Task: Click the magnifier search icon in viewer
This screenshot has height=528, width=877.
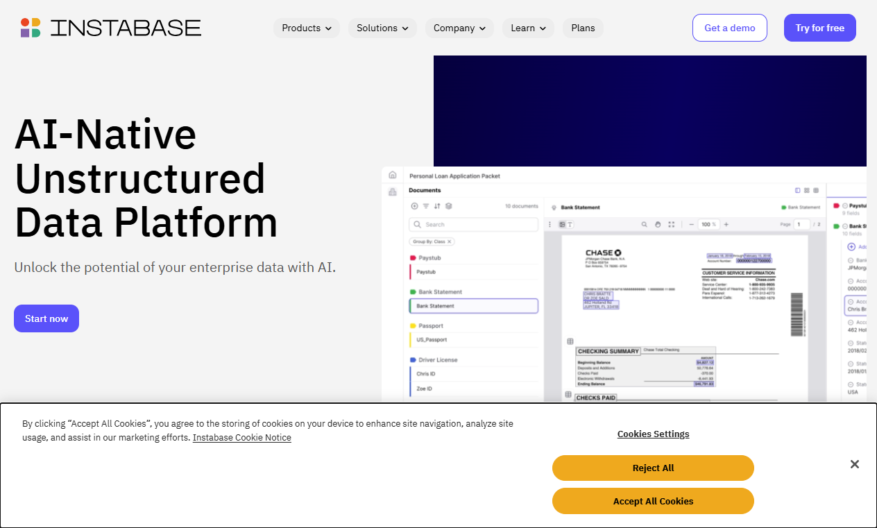Action: [644, 224]
